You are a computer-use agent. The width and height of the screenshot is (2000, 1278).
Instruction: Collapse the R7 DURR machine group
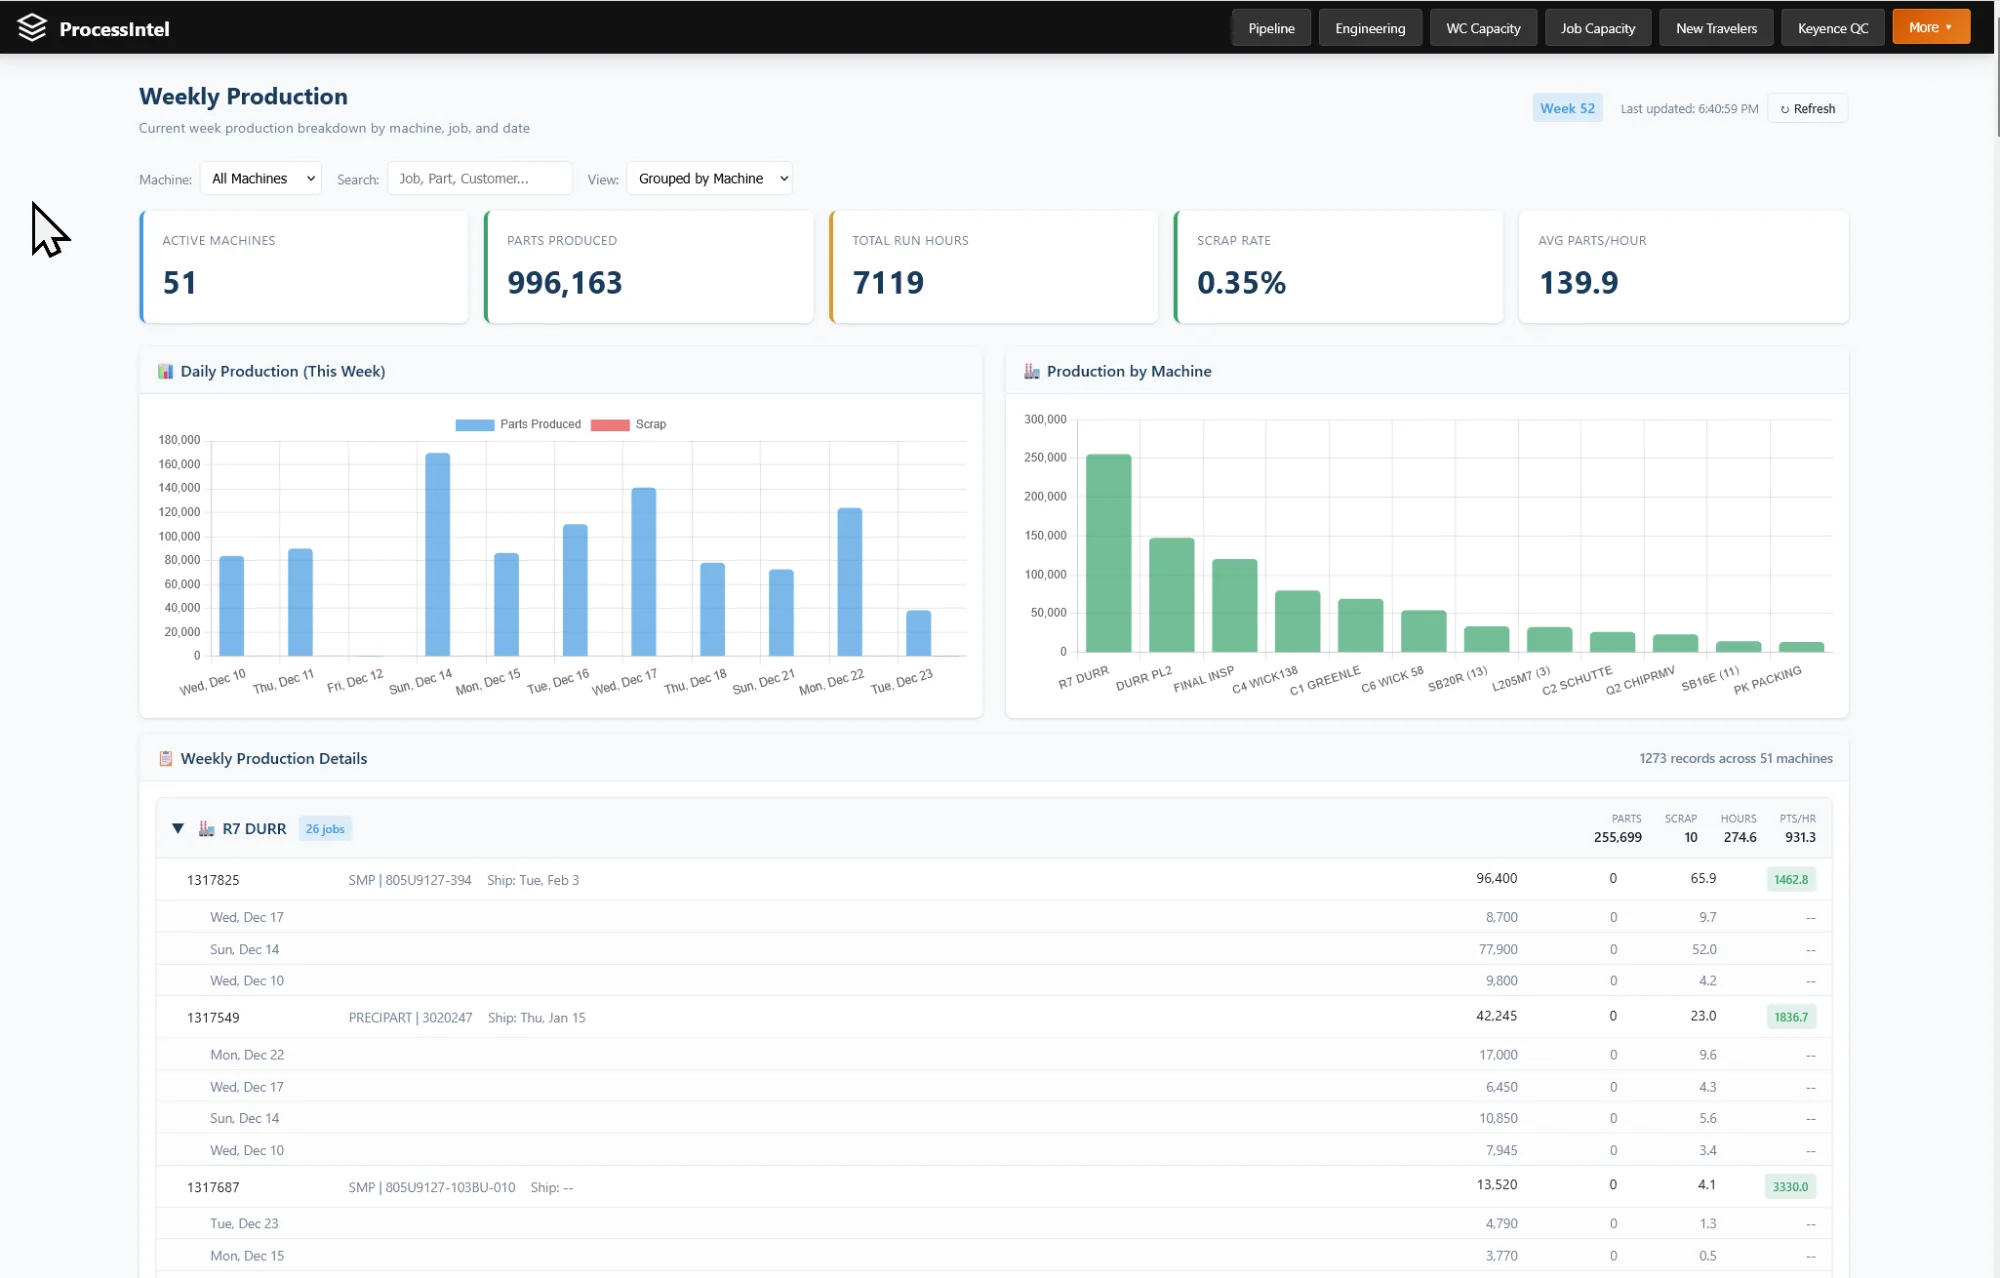click(178, 828)
